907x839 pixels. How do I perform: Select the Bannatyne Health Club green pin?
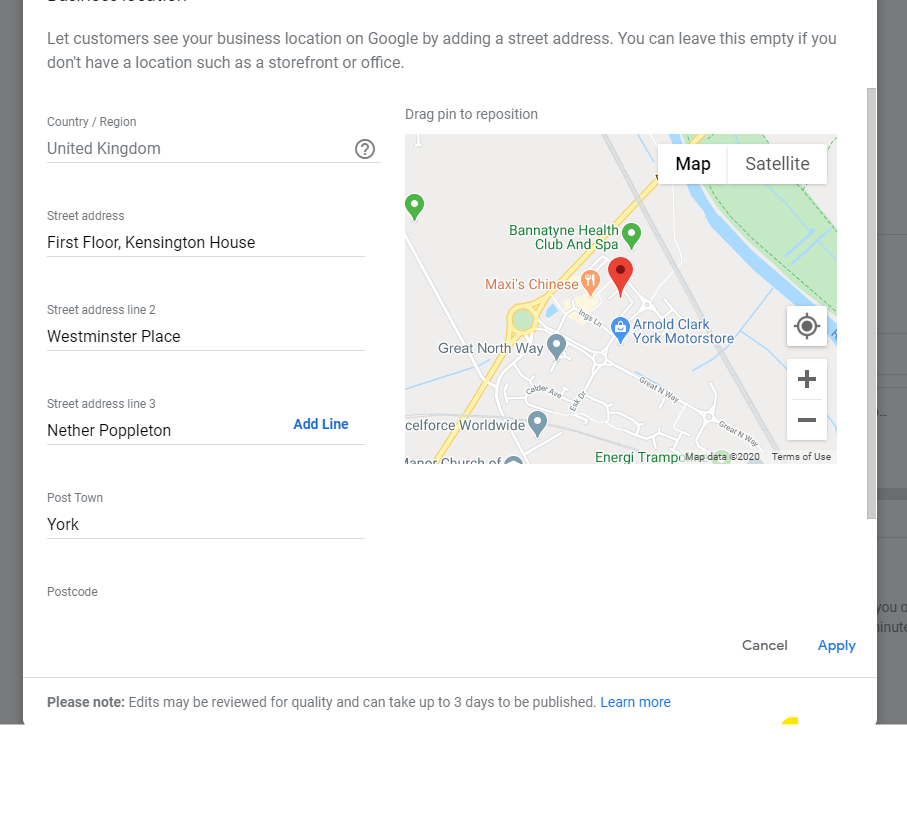(x=631, y=235)
